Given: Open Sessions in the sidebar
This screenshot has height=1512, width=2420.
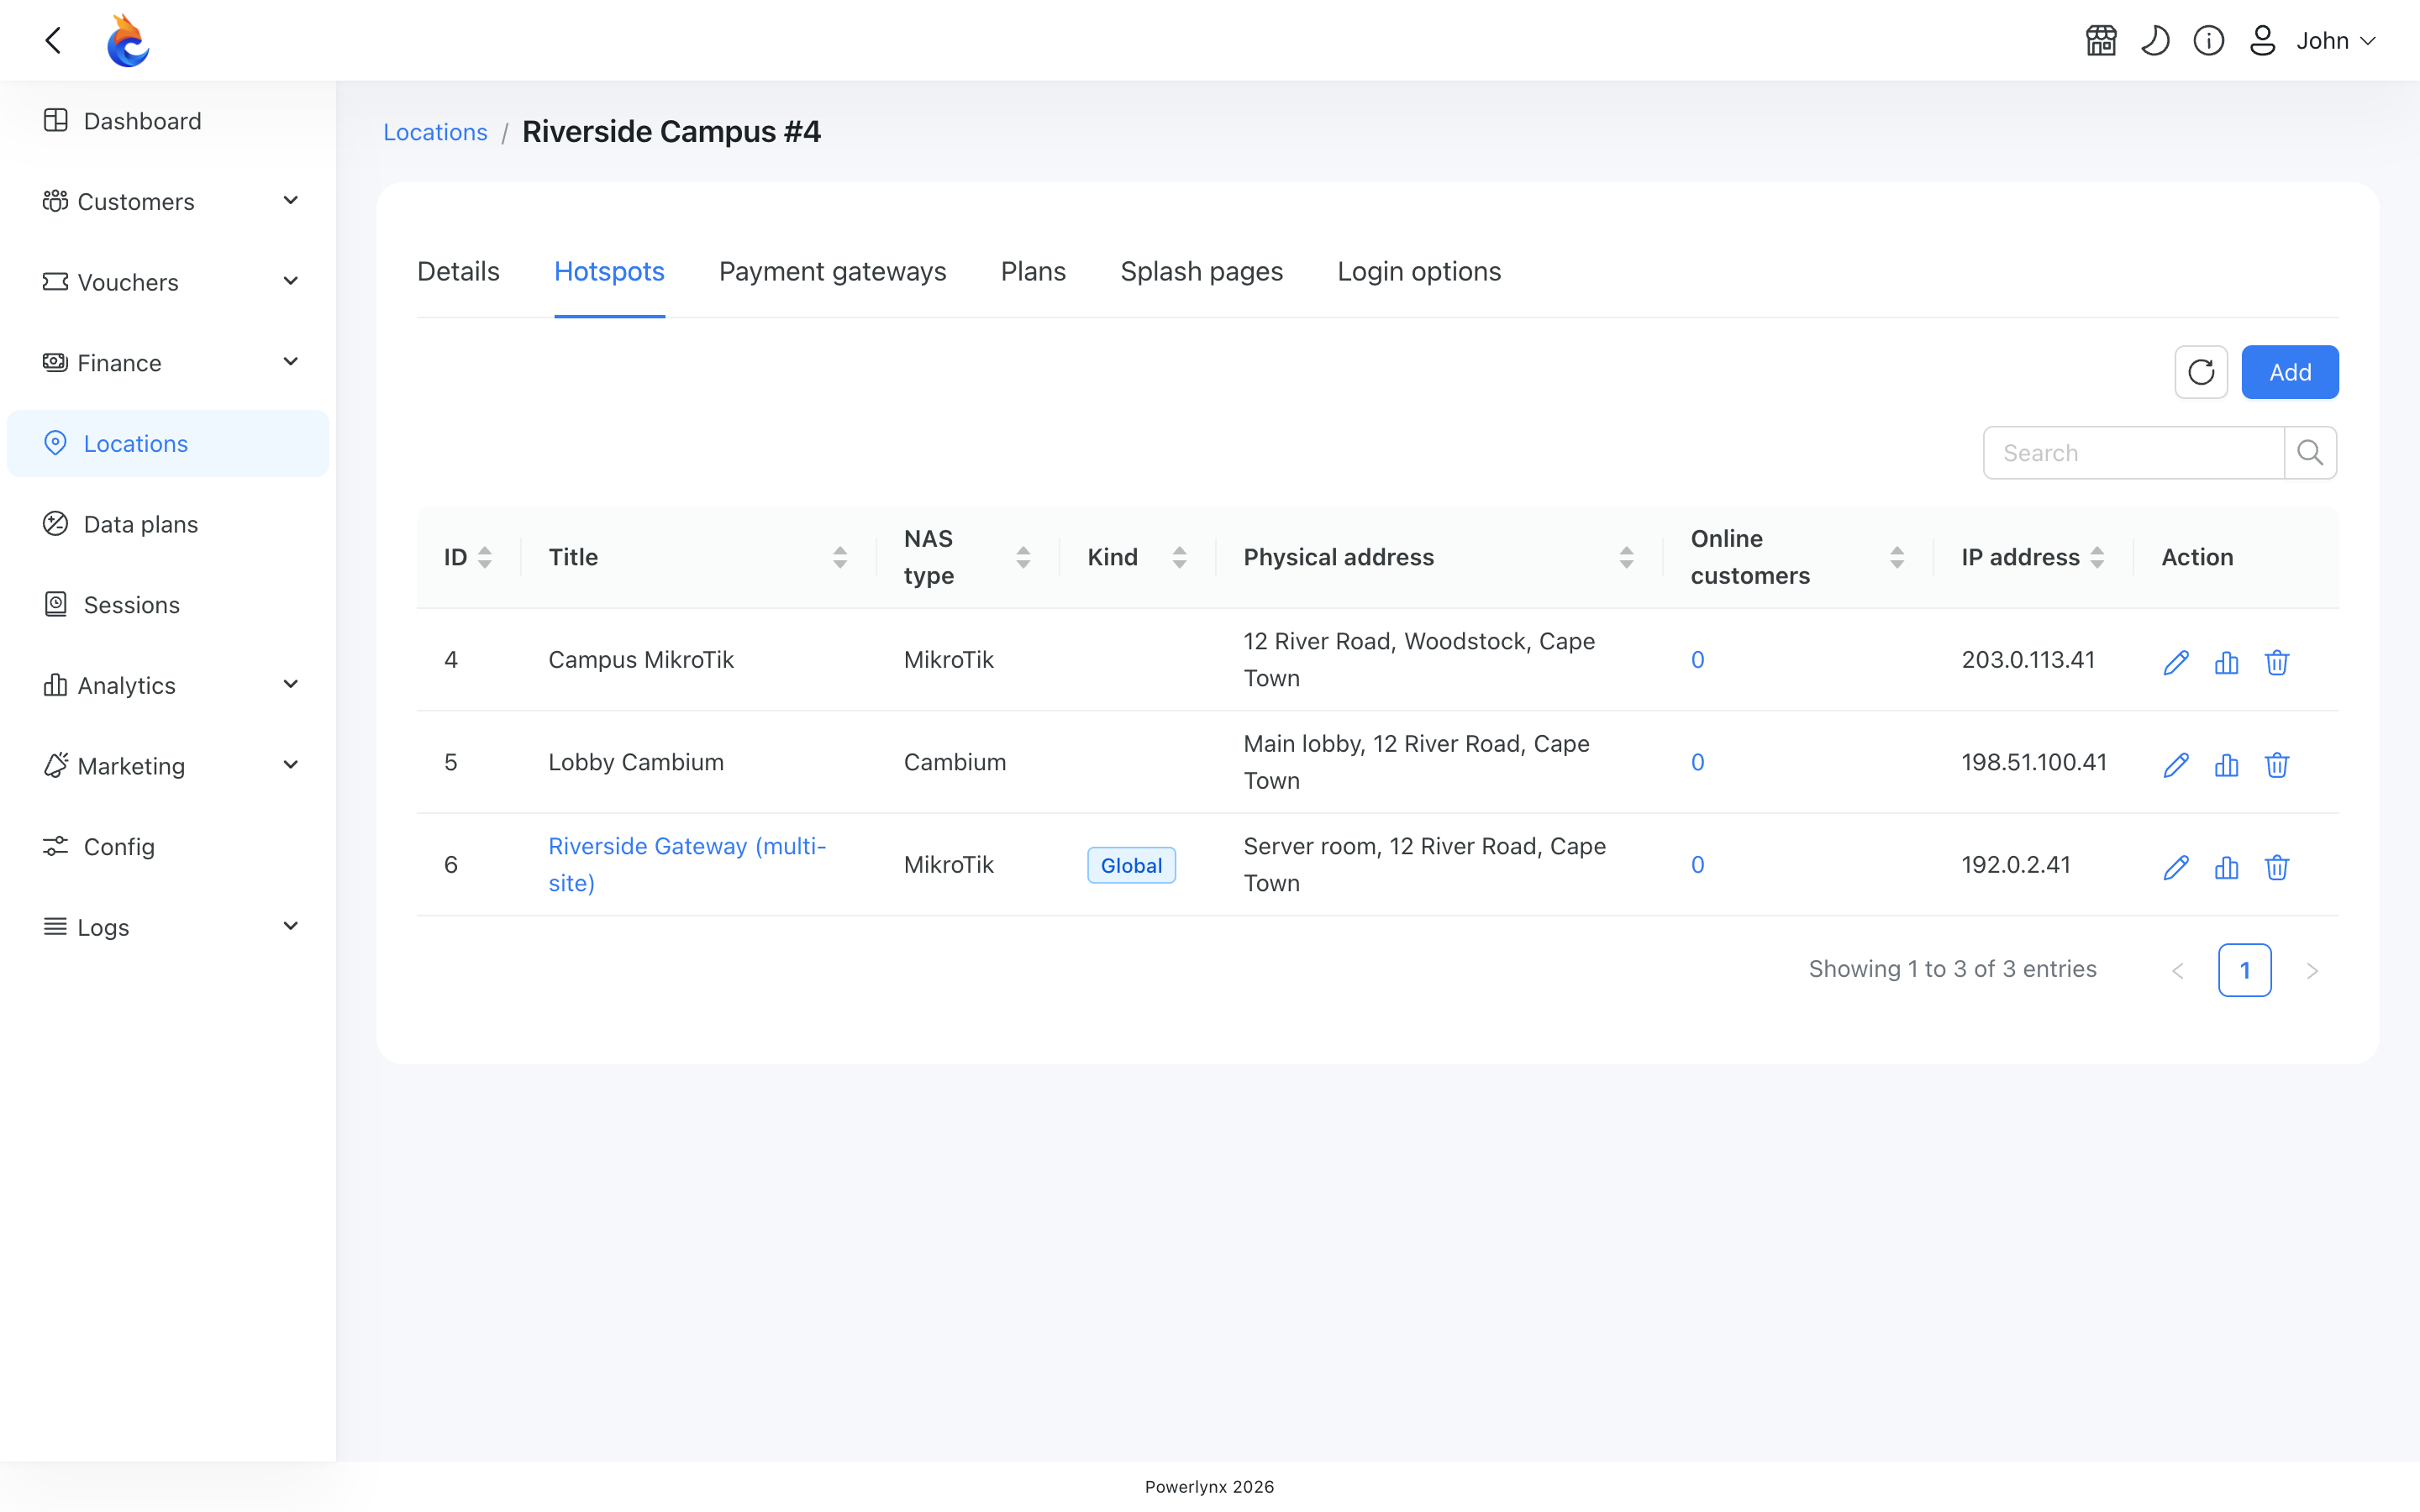Looking at the screenshot, I should point(168,605).
